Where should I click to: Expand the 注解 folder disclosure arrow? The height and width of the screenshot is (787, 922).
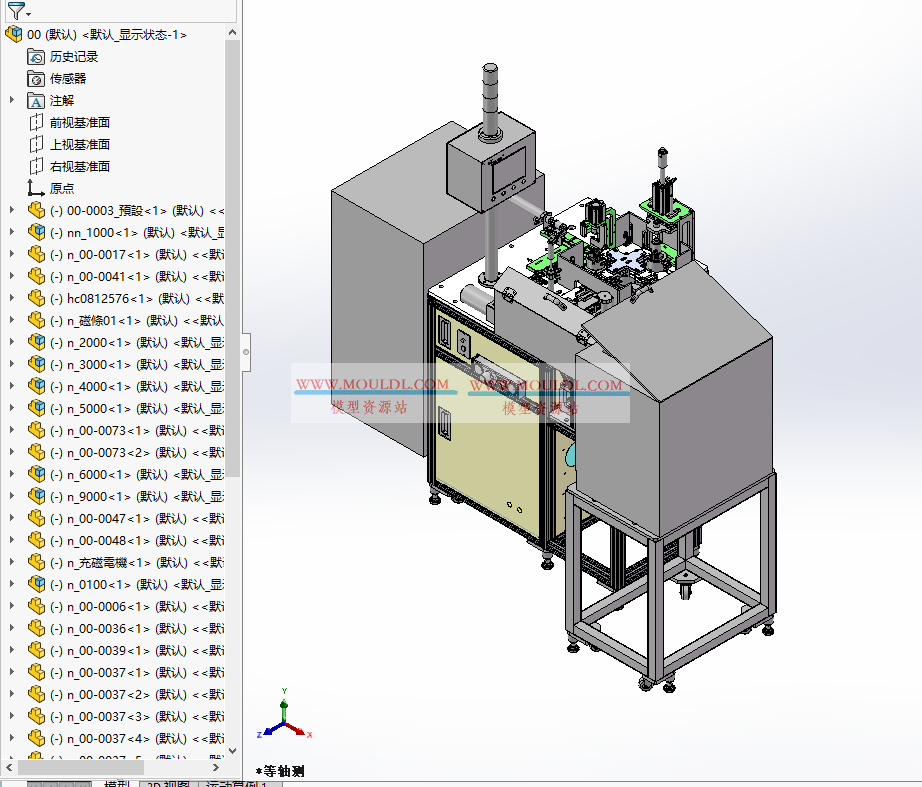(11, 100)
